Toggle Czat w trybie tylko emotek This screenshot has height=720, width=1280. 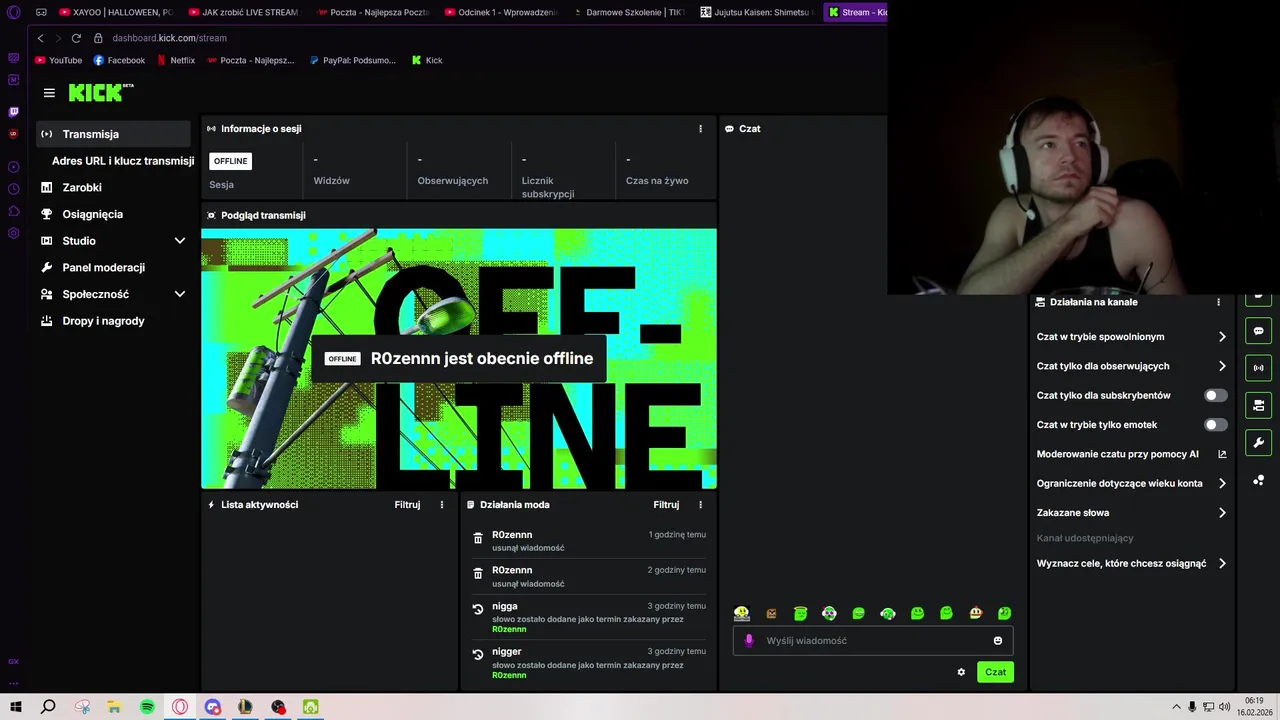tap(1215, 425)
